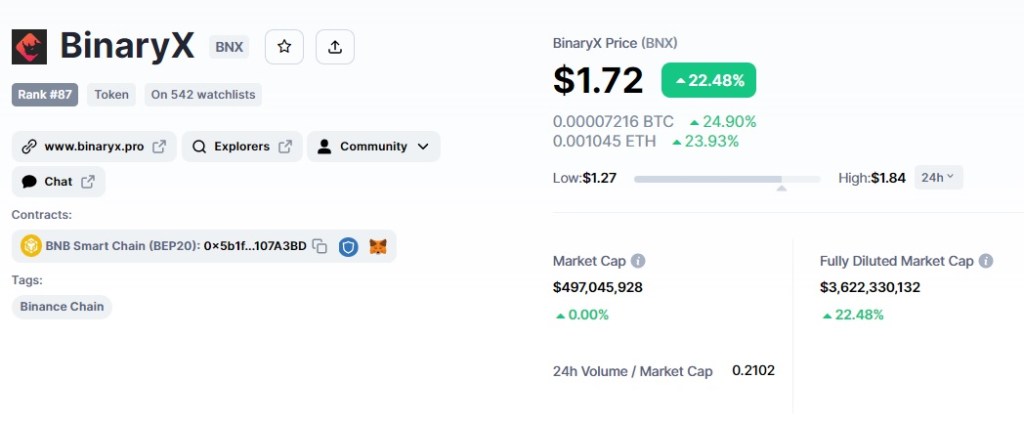This screenshot has width=1024, height=422.
Task: Visit the www.binaryx.pro website link
Action: [94, 146]
